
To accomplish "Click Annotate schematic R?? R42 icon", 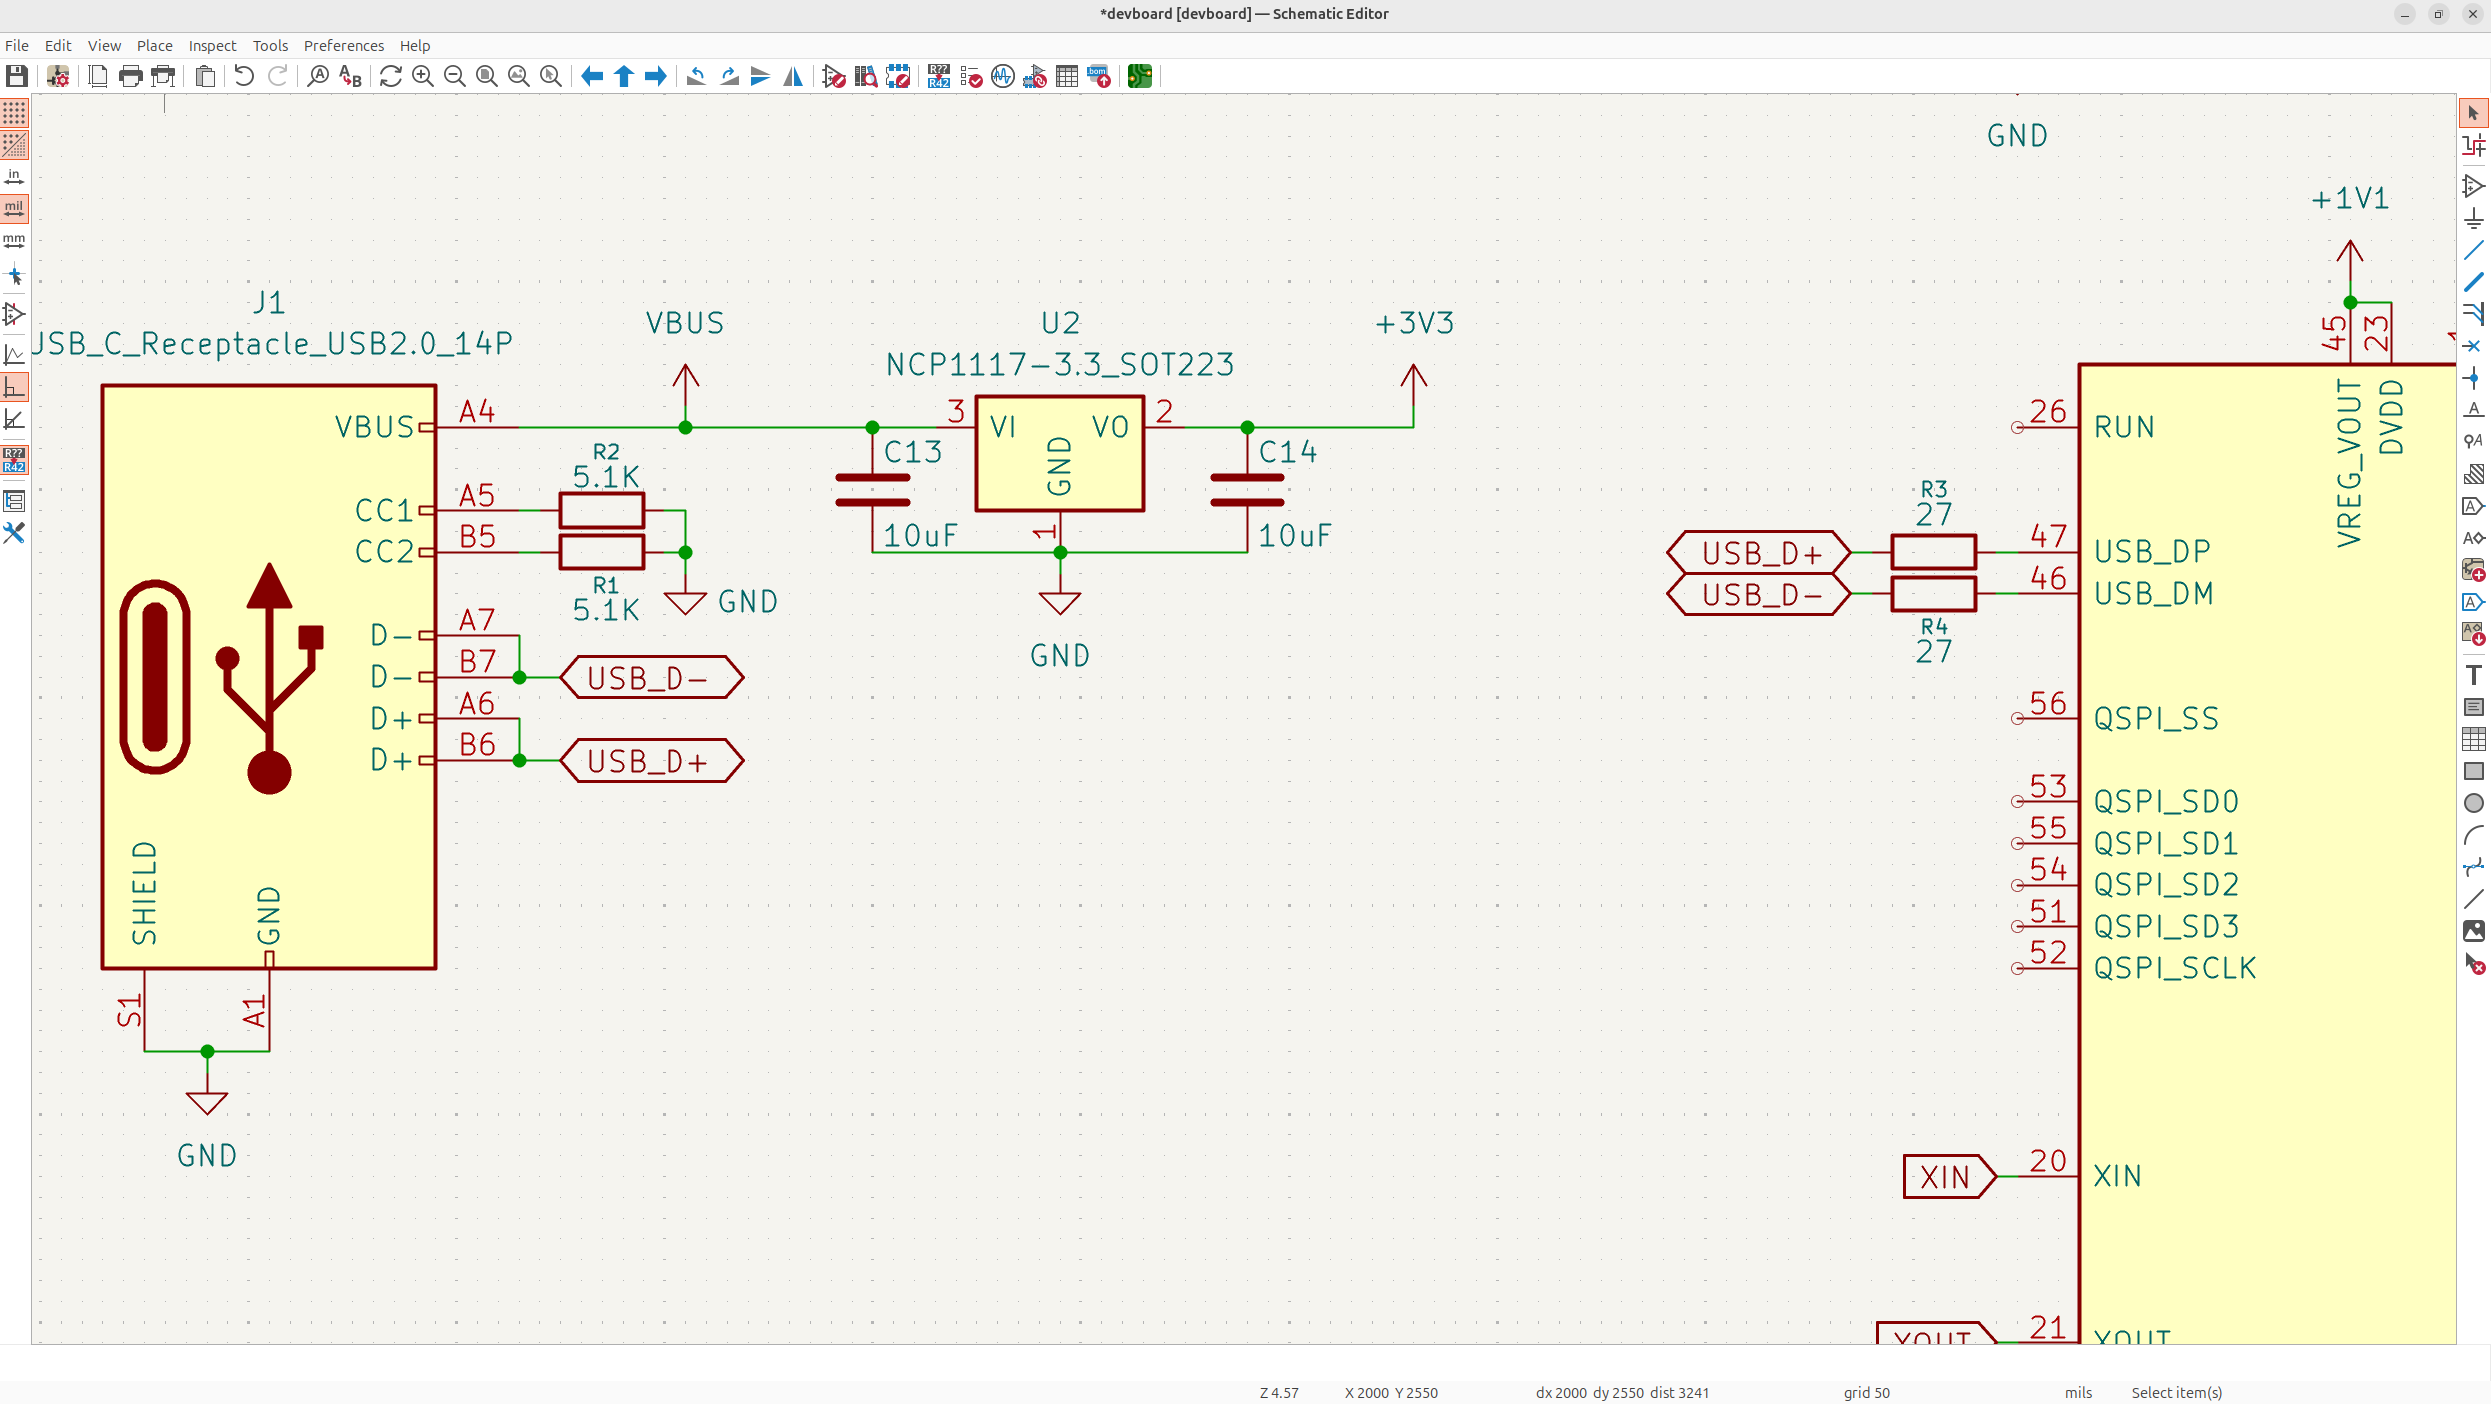I will click(938, 76).
